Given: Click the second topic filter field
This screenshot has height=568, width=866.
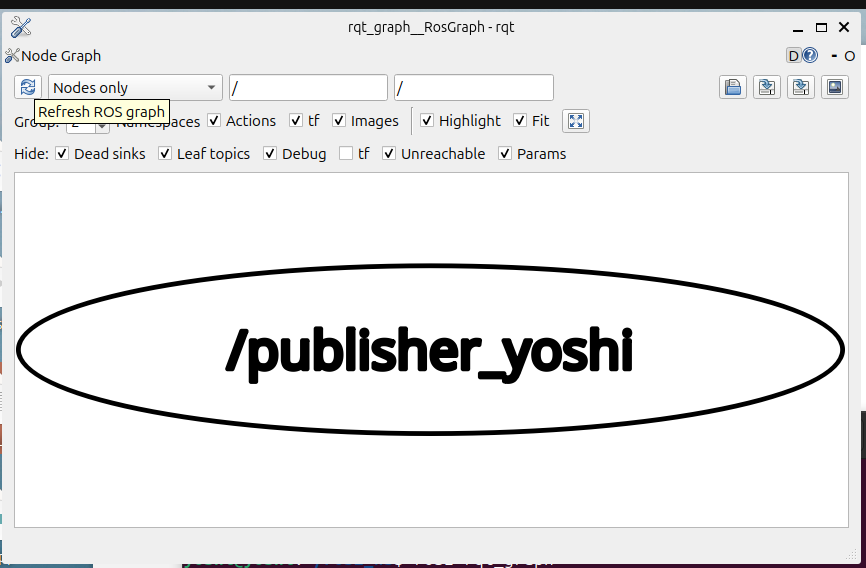Looking at the screenshot, I should point(474,87).
